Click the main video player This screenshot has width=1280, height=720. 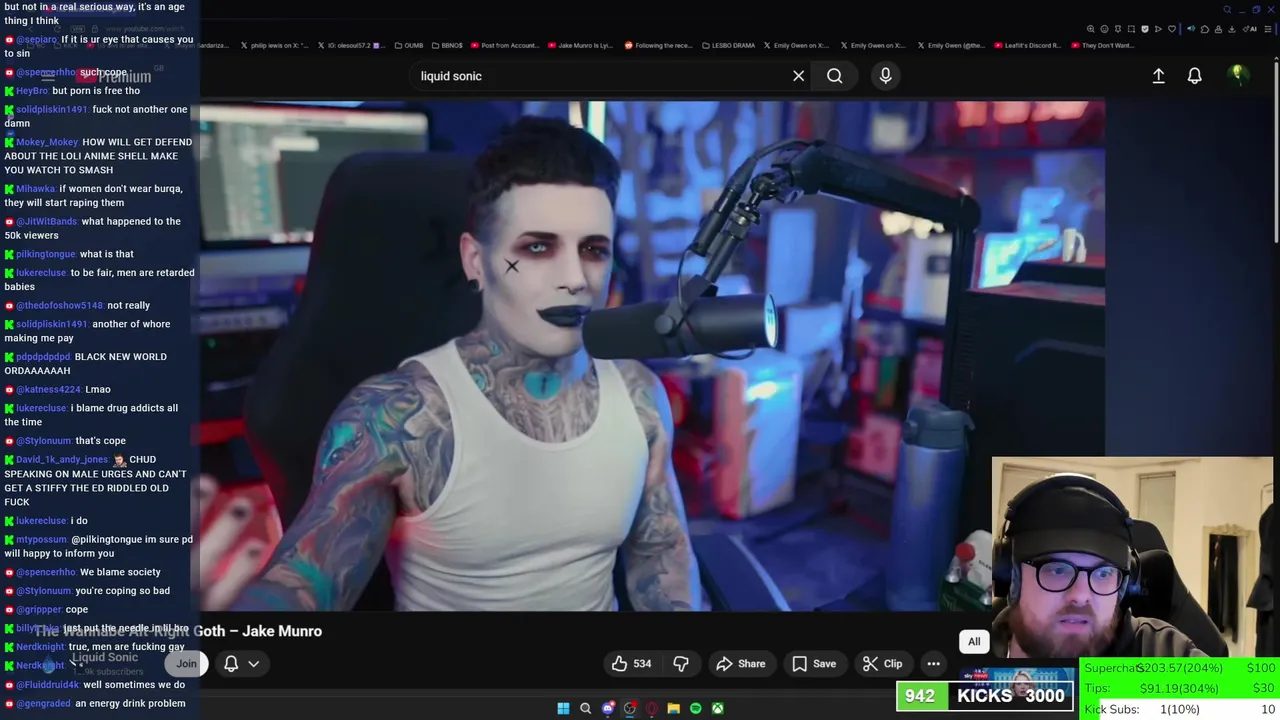click(x=652, y=355)
